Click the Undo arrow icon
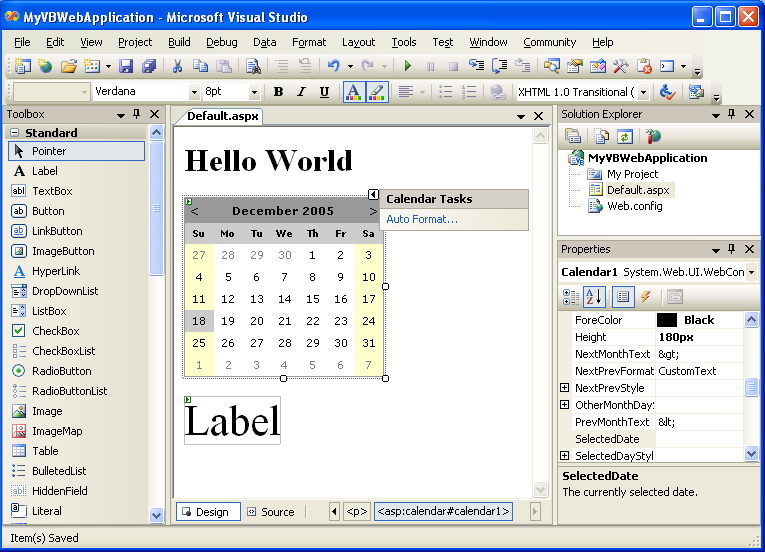Viewport: 765px width, 552px height. pos(333,67)
